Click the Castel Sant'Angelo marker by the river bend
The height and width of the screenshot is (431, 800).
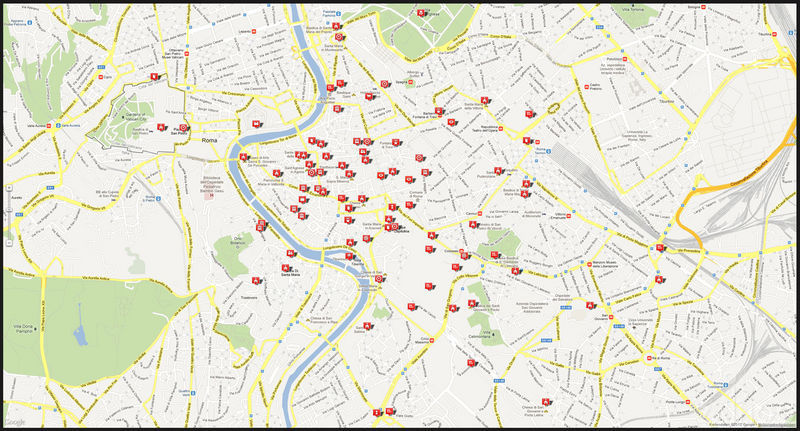(256, 124)
